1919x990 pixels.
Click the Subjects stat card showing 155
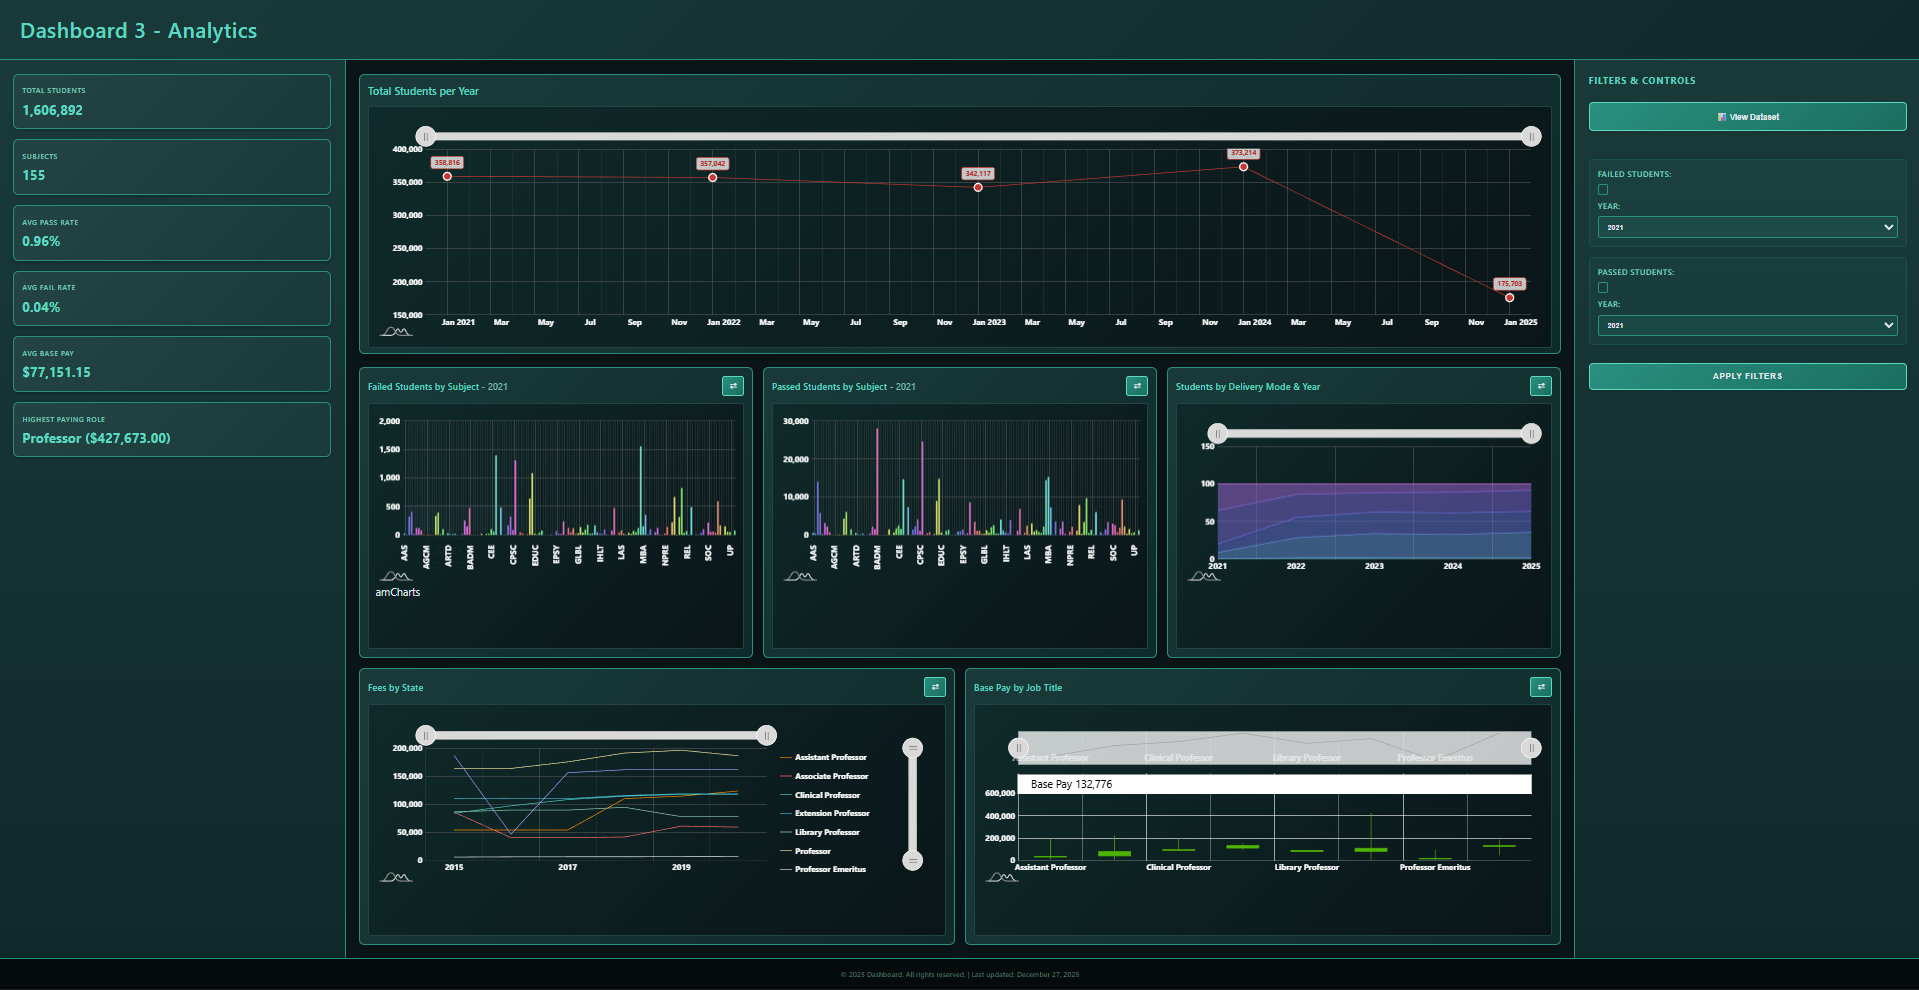point(172,167)
